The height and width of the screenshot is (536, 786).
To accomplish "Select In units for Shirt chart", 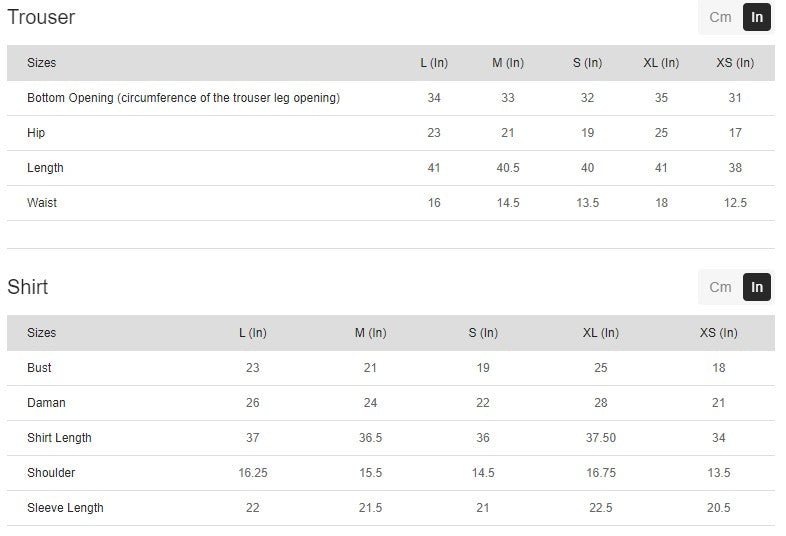I will (x=757, y=287).
